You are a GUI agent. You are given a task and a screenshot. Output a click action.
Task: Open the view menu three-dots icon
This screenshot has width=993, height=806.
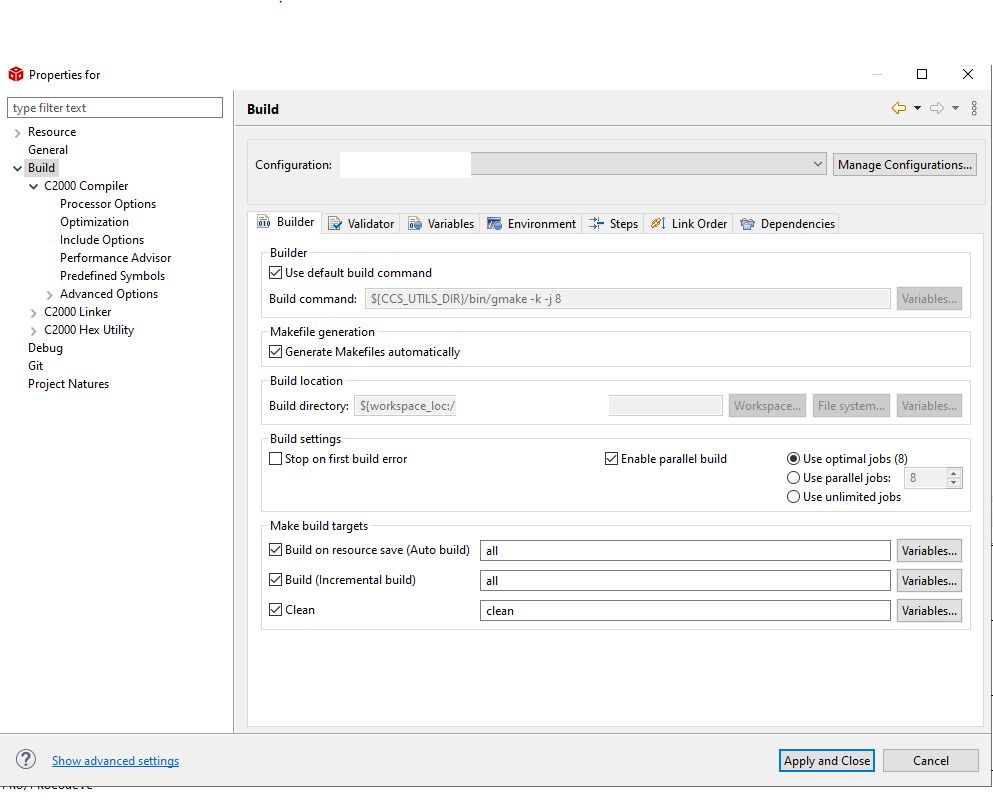tap(974, 108)
